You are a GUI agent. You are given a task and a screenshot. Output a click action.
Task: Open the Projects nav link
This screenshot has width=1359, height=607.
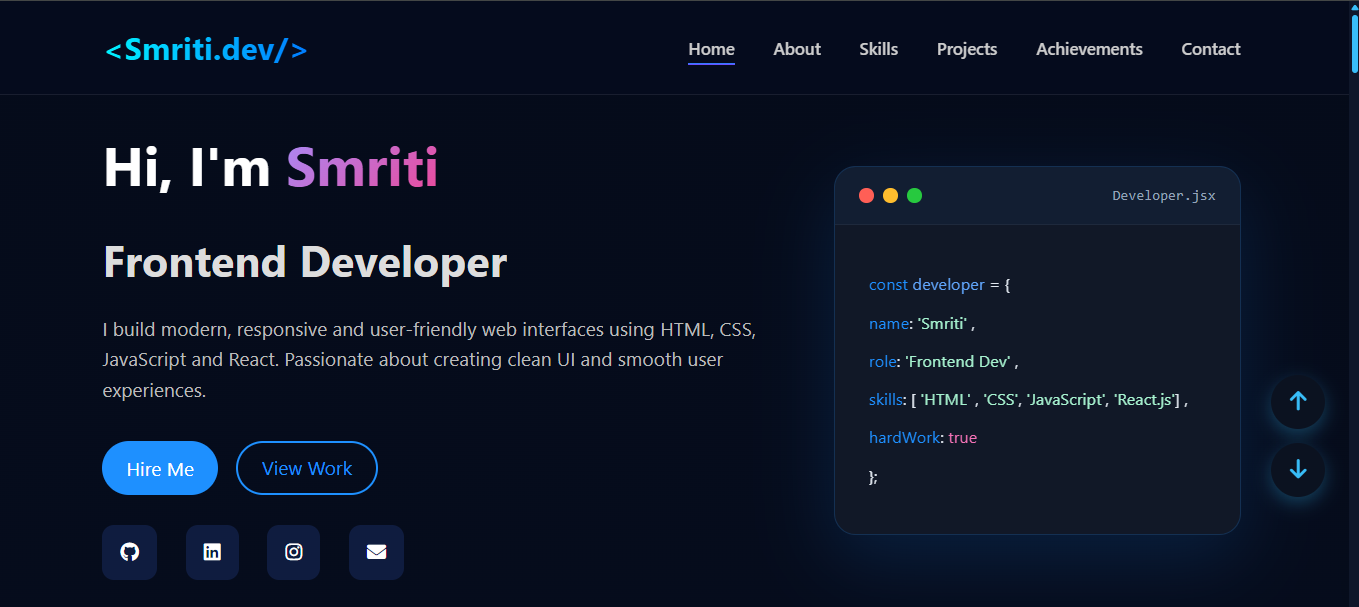coord(967,49)
